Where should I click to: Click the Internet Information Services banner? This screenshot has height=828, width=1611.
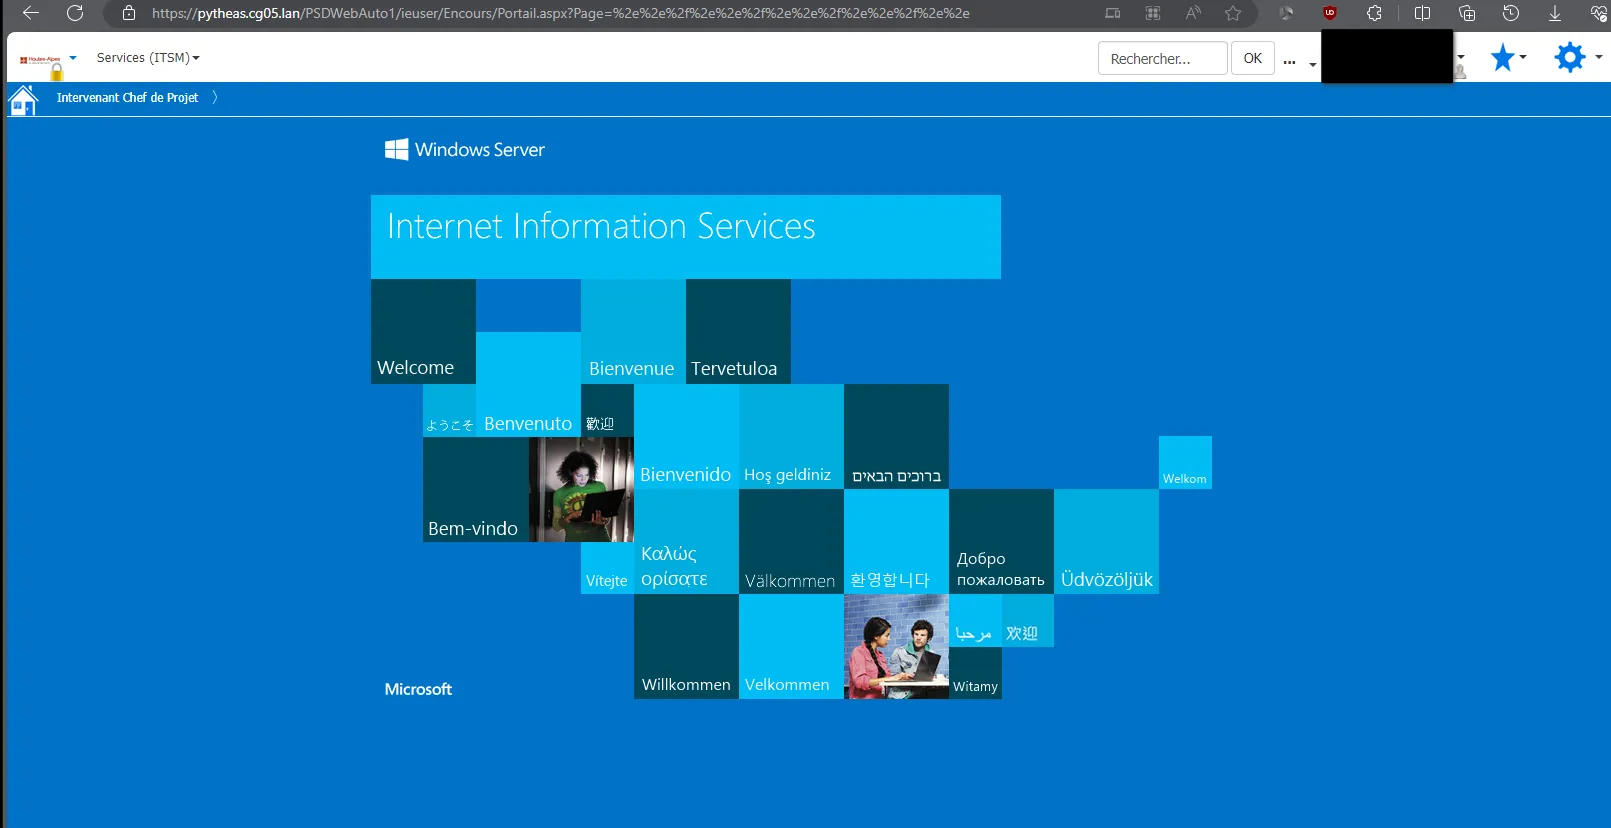coord(686,237)
